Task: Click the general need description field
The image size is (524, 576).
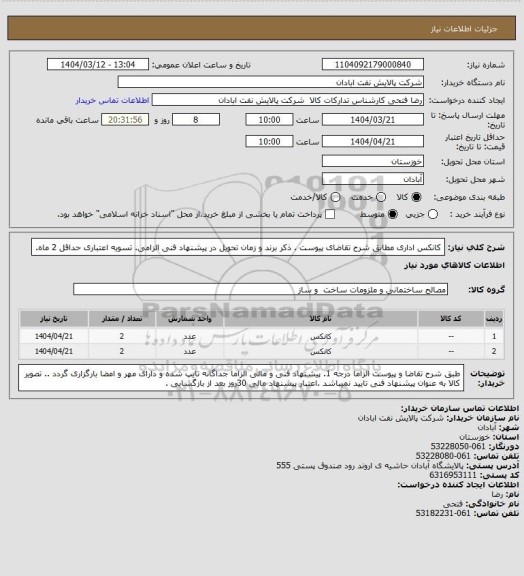Action: point(238,248)
